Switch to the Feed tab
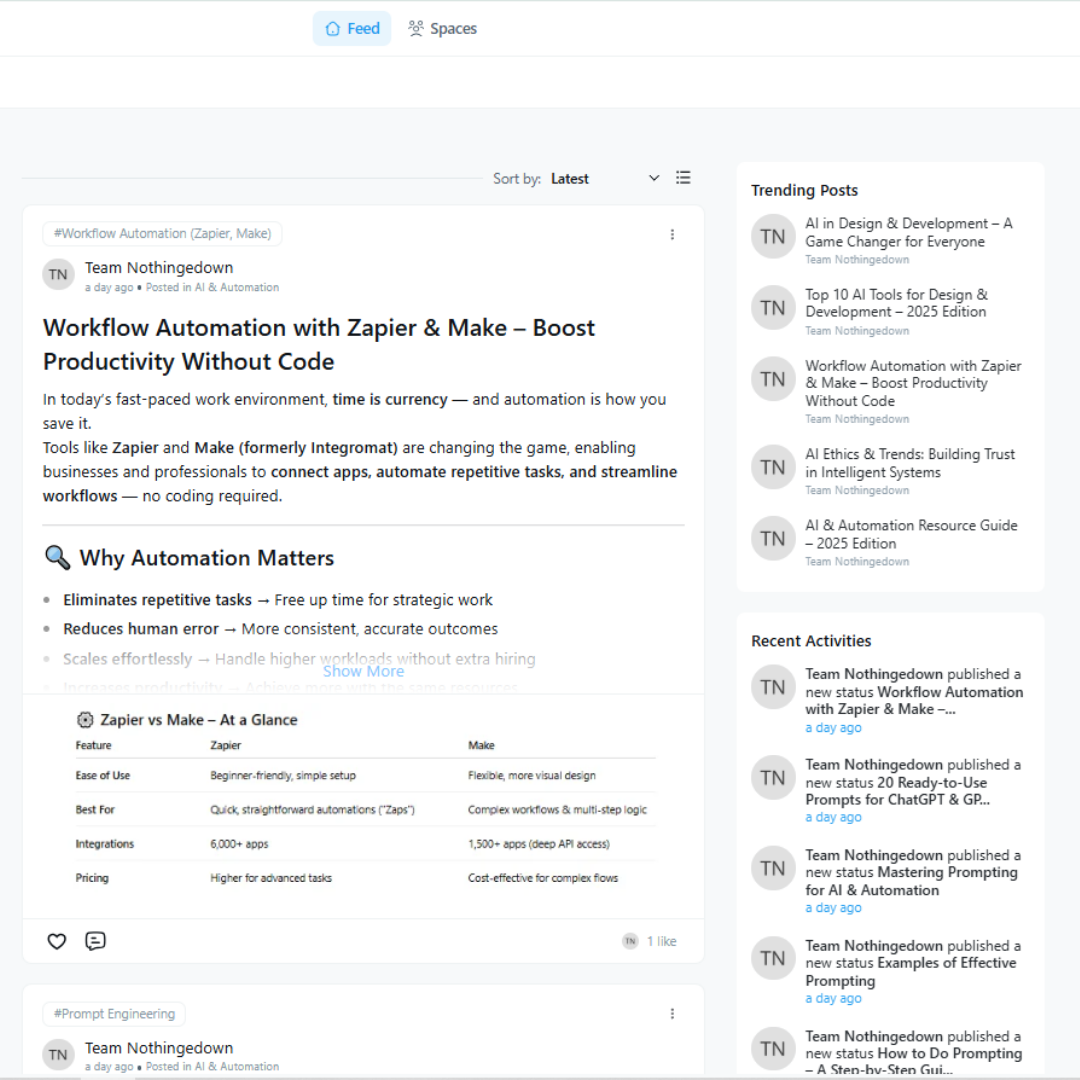Viewport: 1080px width, 1080px height. point(352,29)
